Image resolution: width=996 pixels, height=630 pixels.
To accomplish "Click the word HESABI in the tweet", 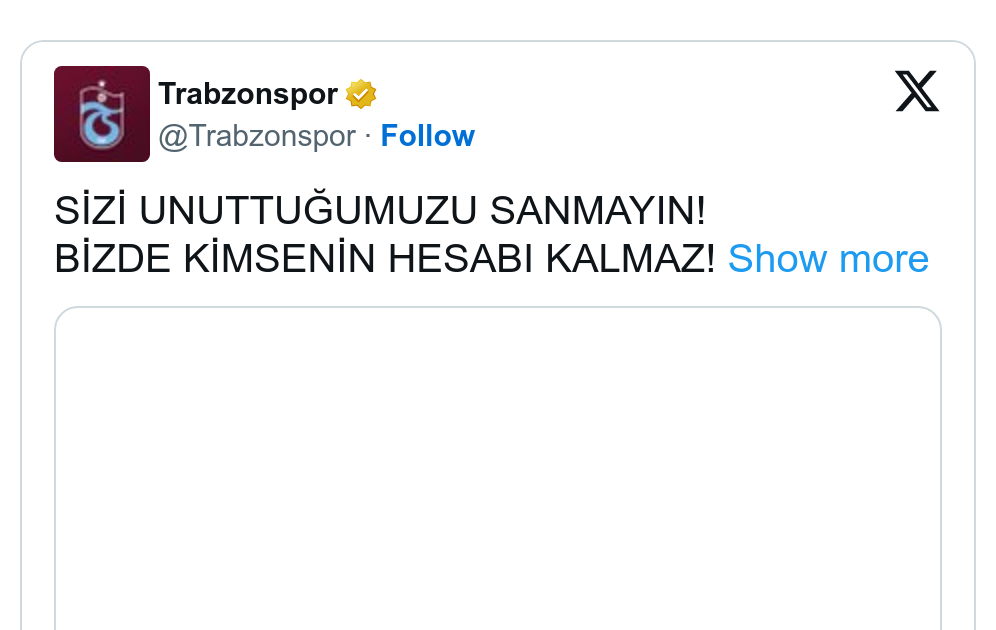I will pyautogui.click(x=461, y=258).
